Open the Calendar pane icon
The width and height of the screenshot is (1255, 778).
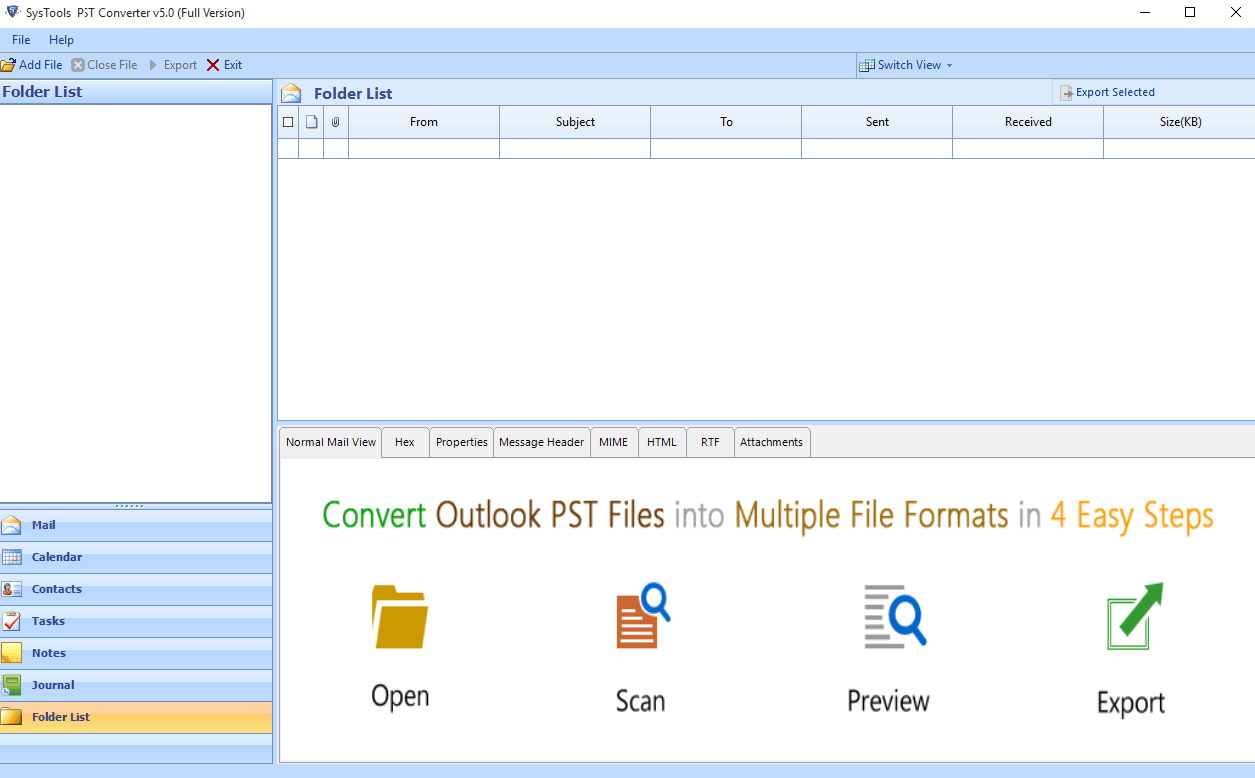point(12,557)
